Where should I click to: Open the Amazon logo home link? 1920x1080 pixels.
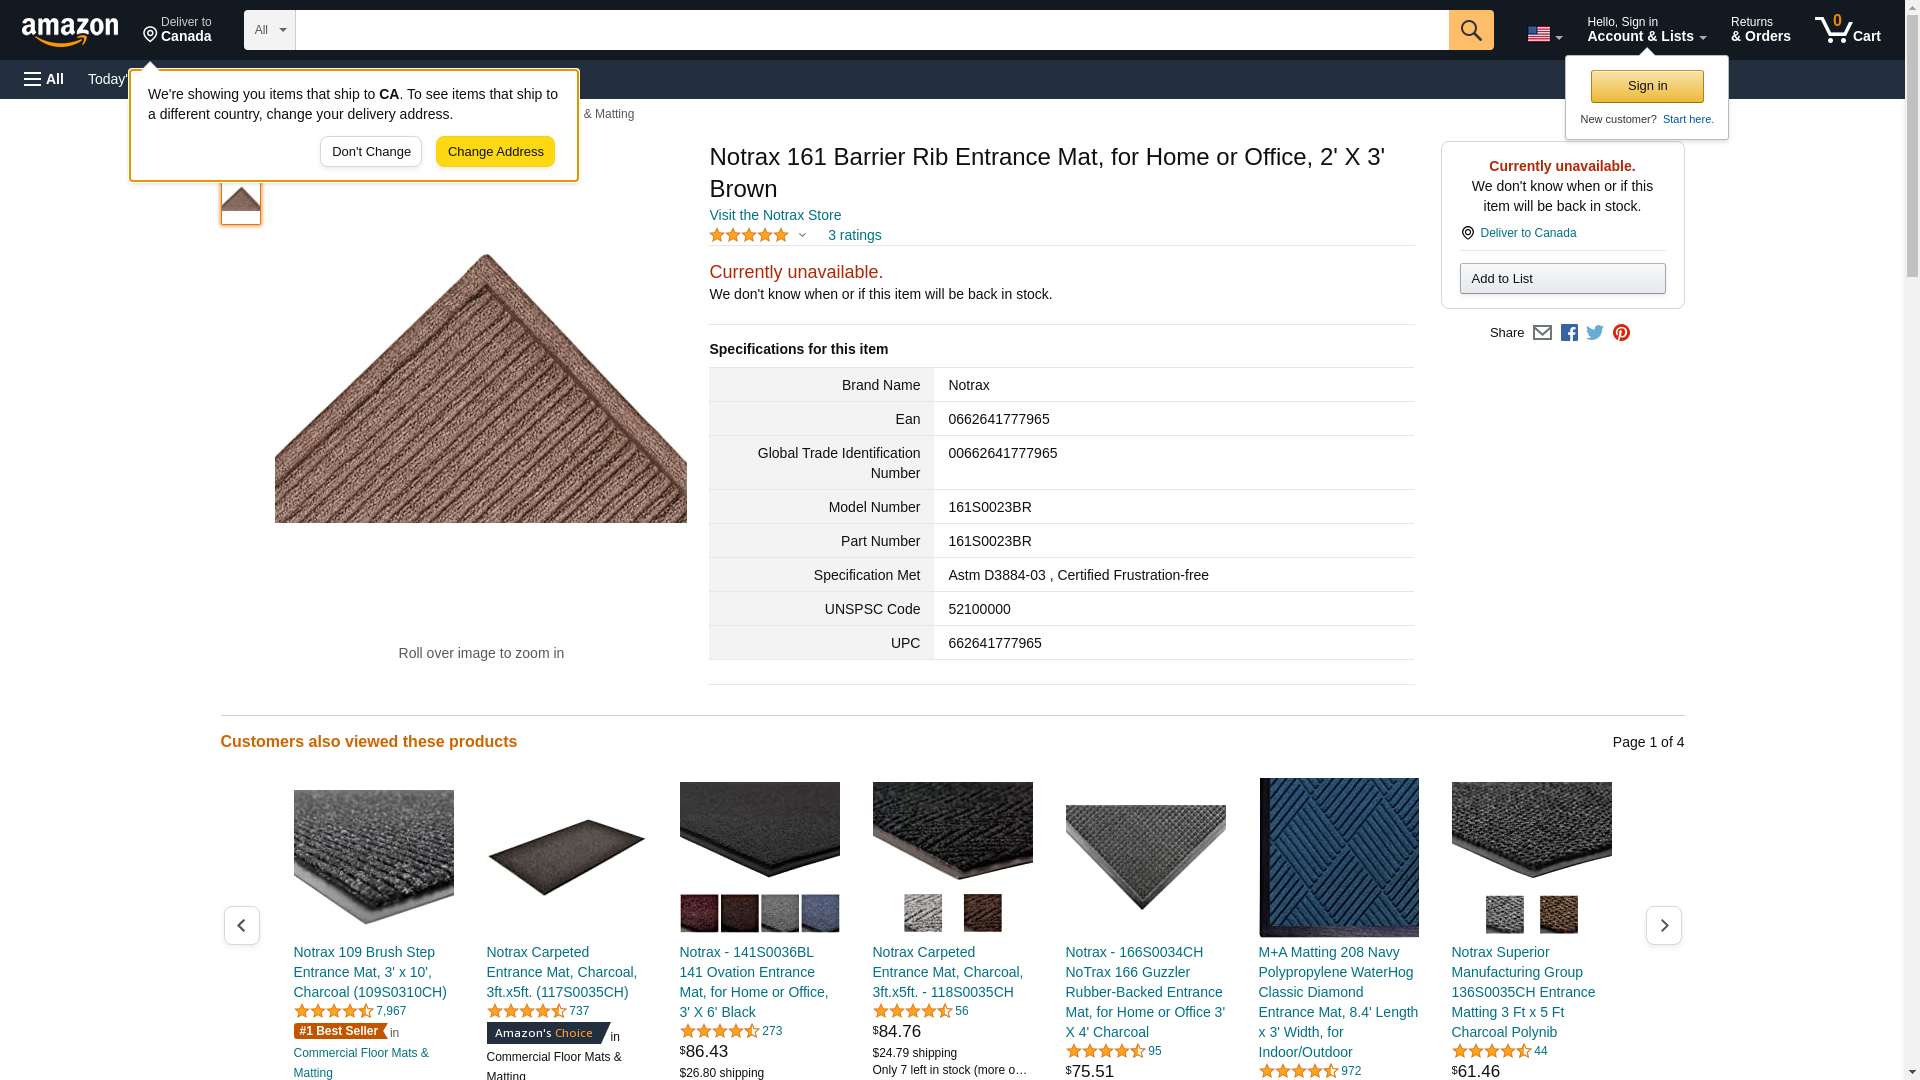(70, 31)
